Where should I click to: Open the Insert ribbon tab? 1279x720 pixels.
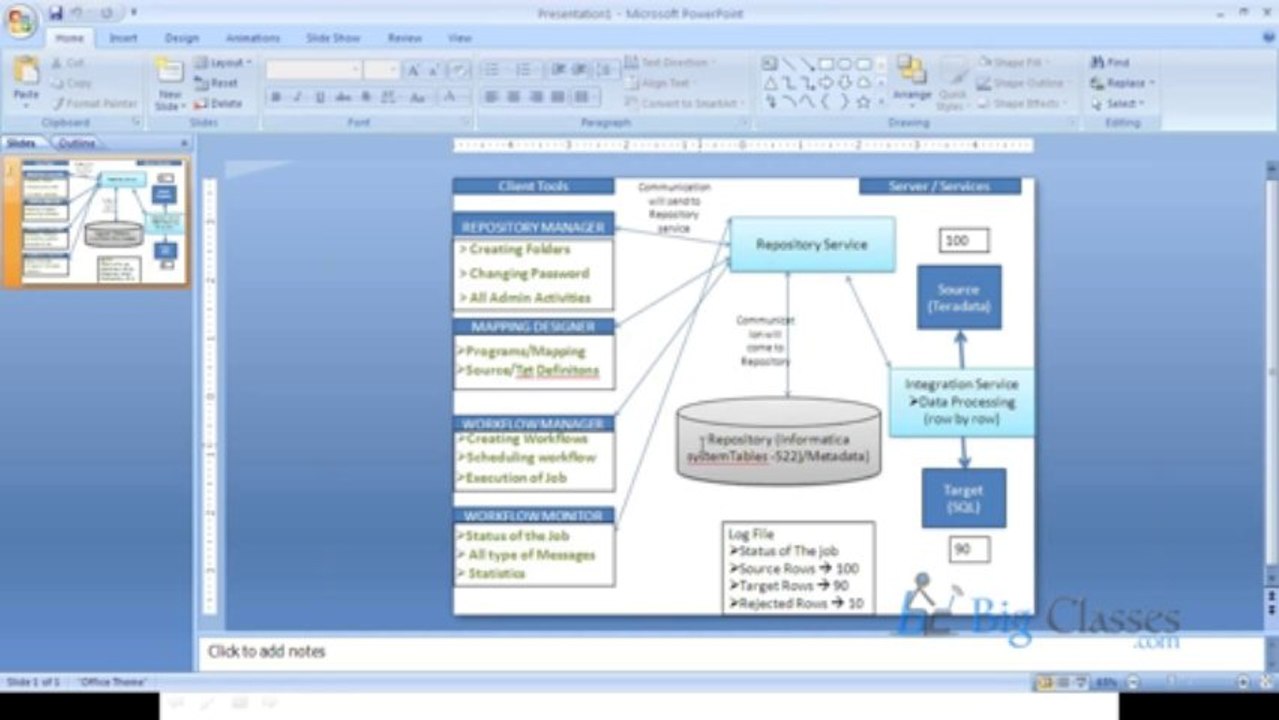pos(123,38)
